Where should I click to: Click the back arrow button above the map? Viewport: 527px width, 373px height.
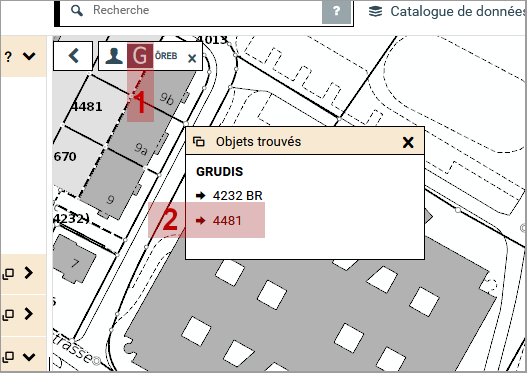[73, 56]
